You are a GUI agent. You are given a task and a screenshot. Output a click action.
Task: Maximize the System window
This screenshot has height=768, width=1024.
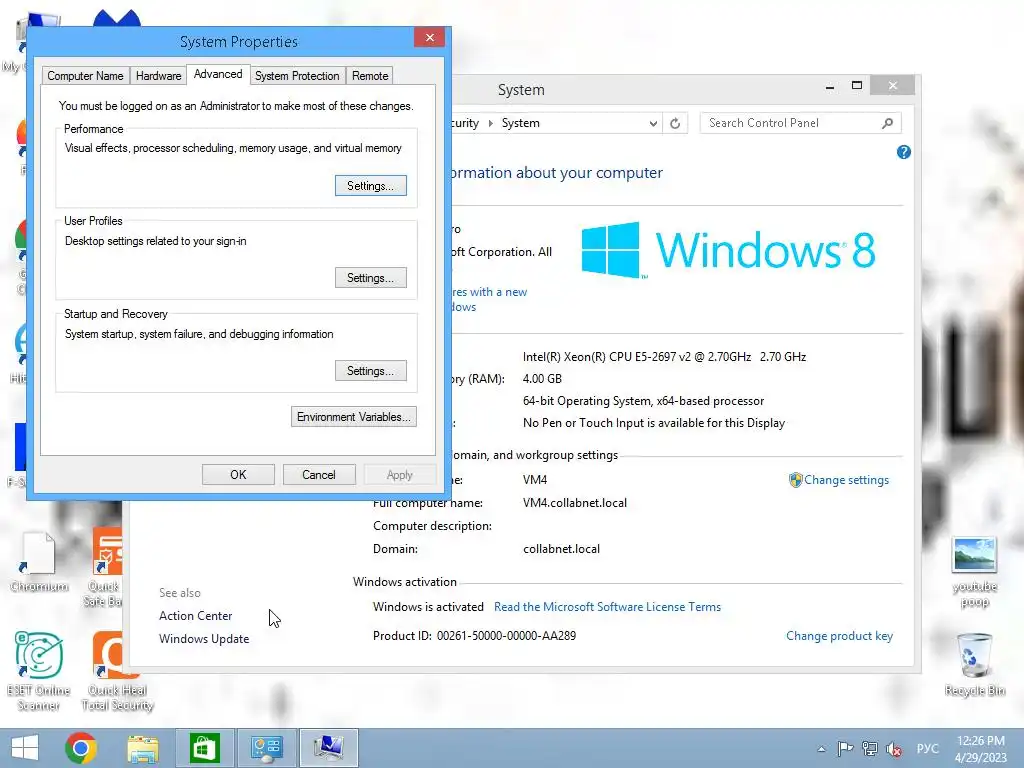coord(857,86)
